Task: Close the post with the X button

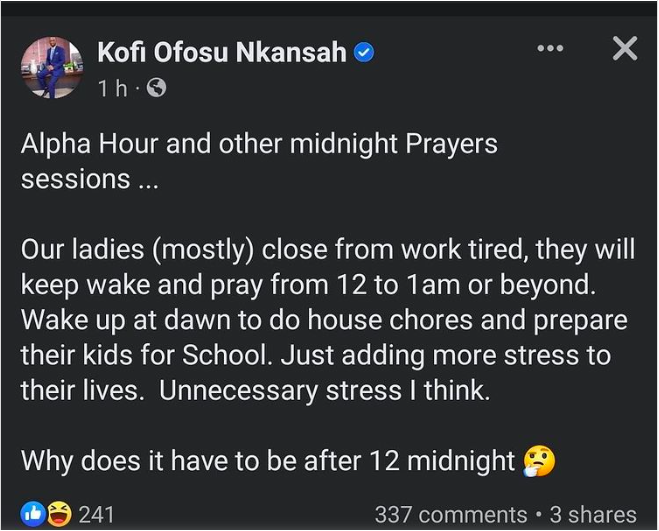Action: pos(625,48)
